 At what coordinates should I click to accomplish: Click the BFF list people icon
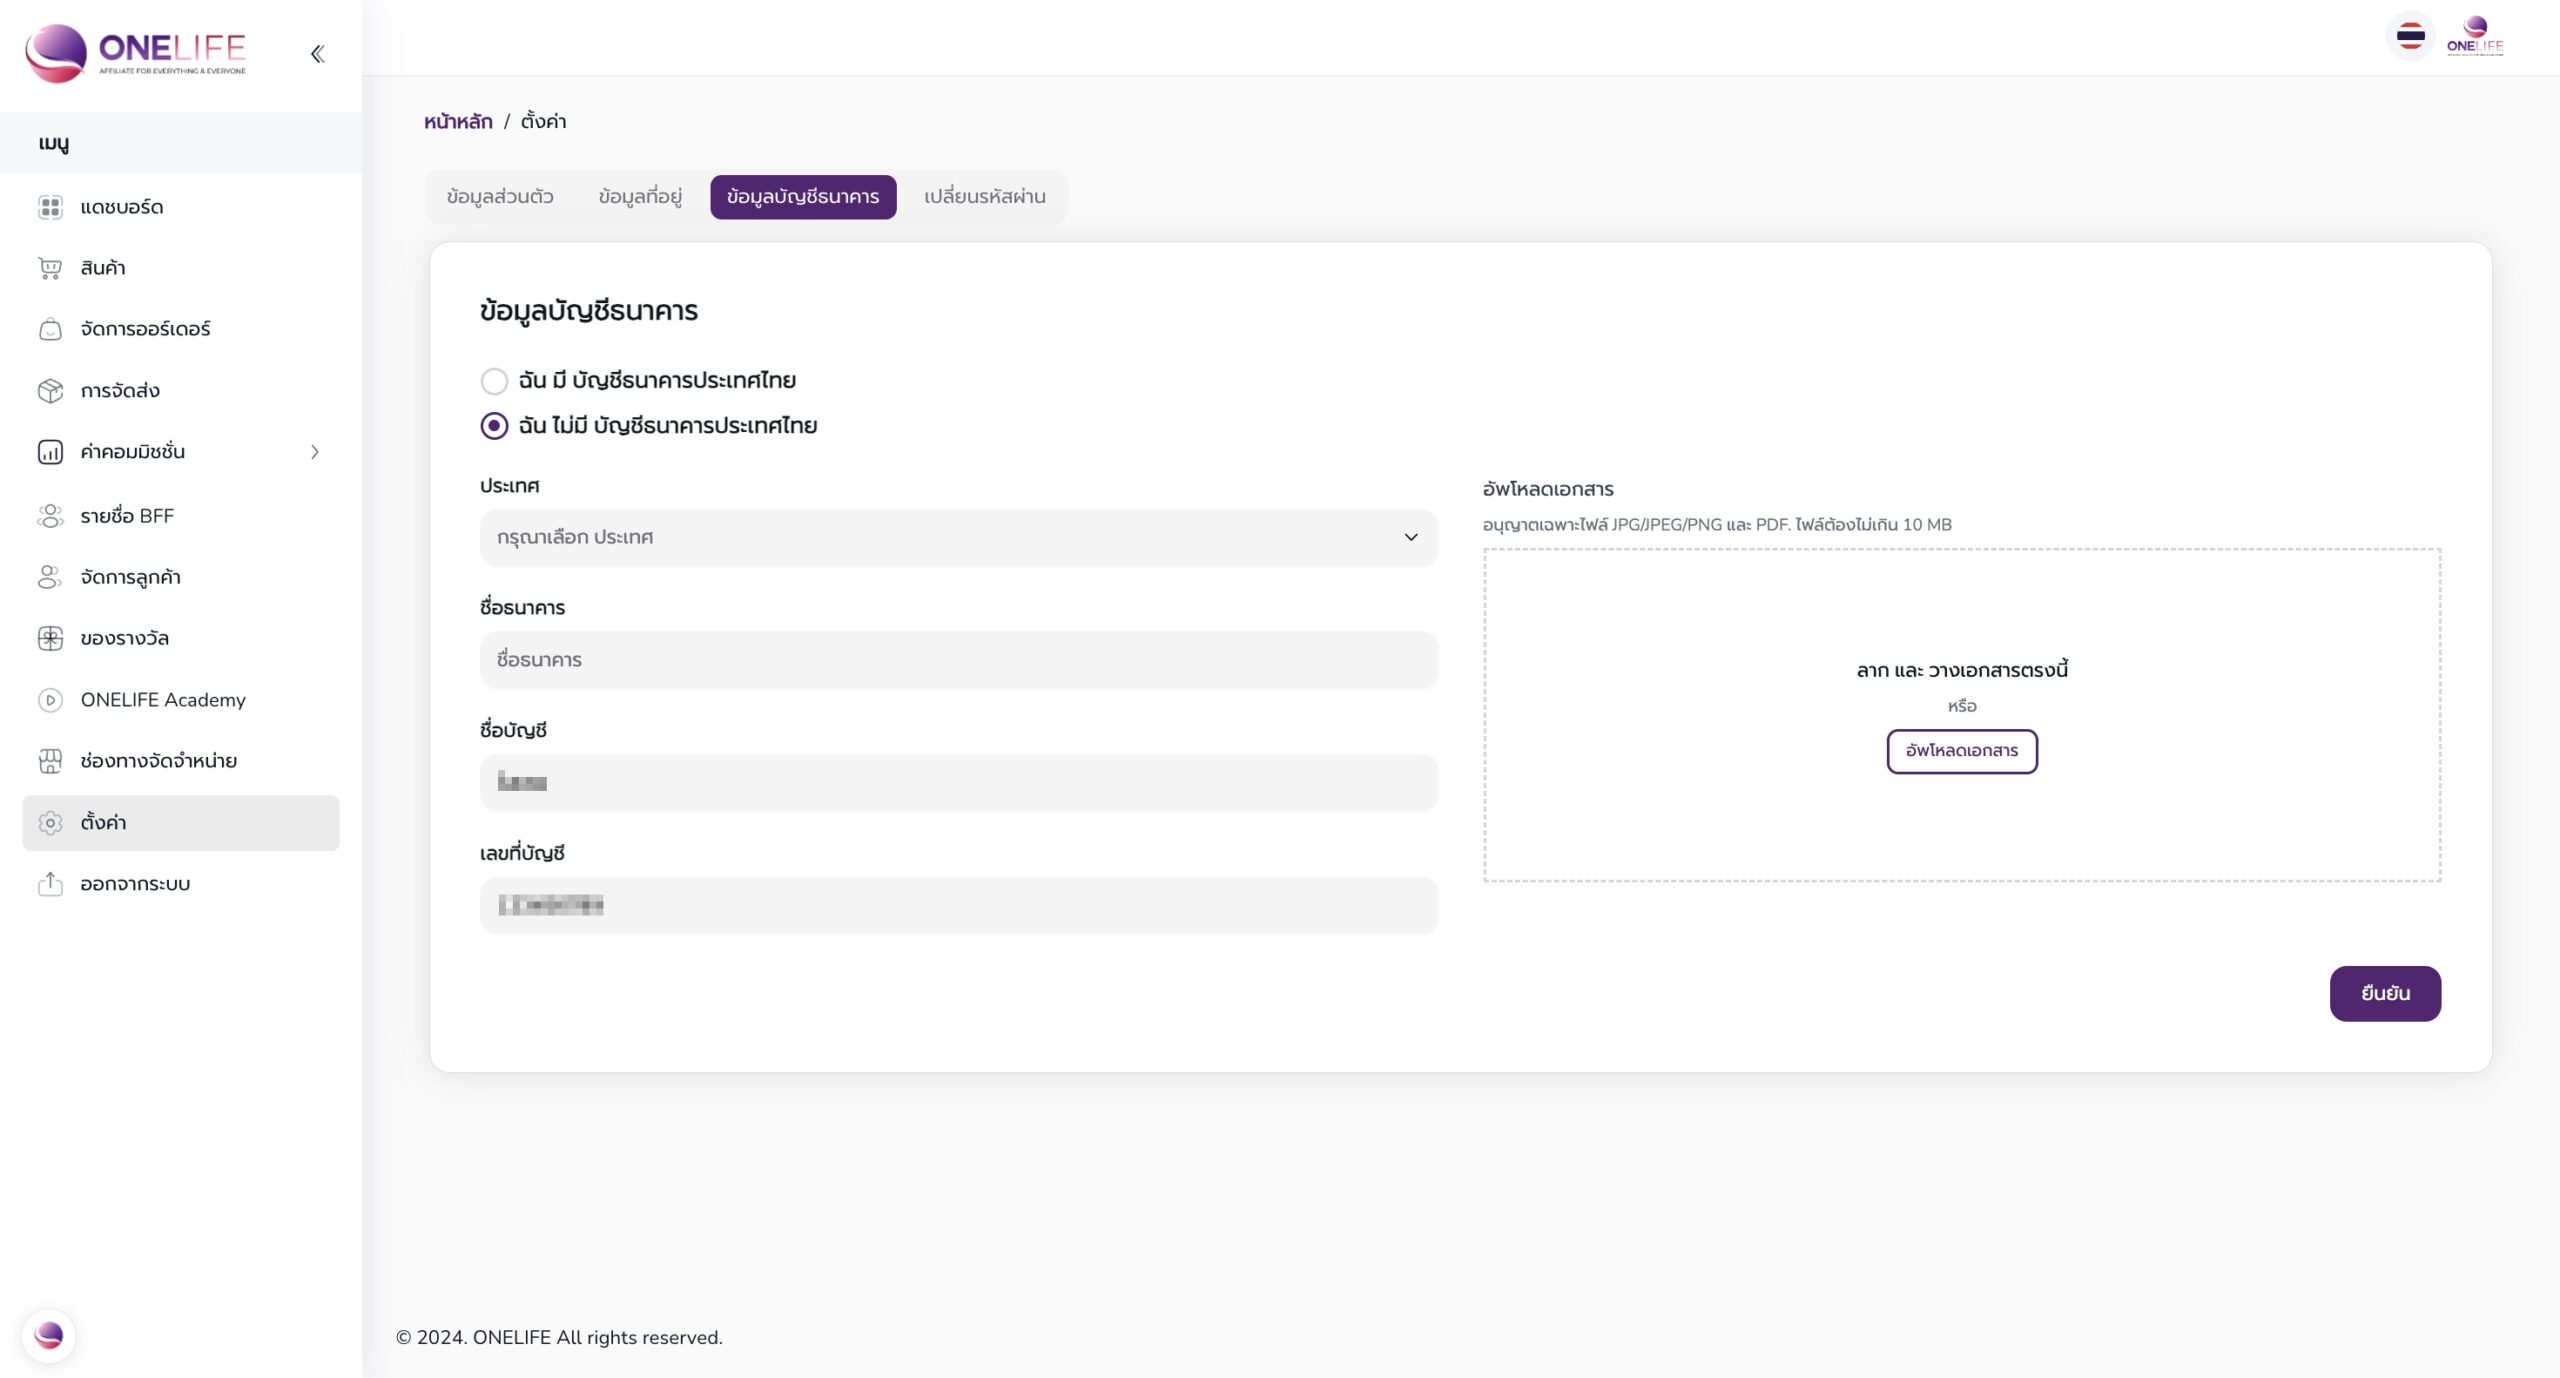[50, 516]
